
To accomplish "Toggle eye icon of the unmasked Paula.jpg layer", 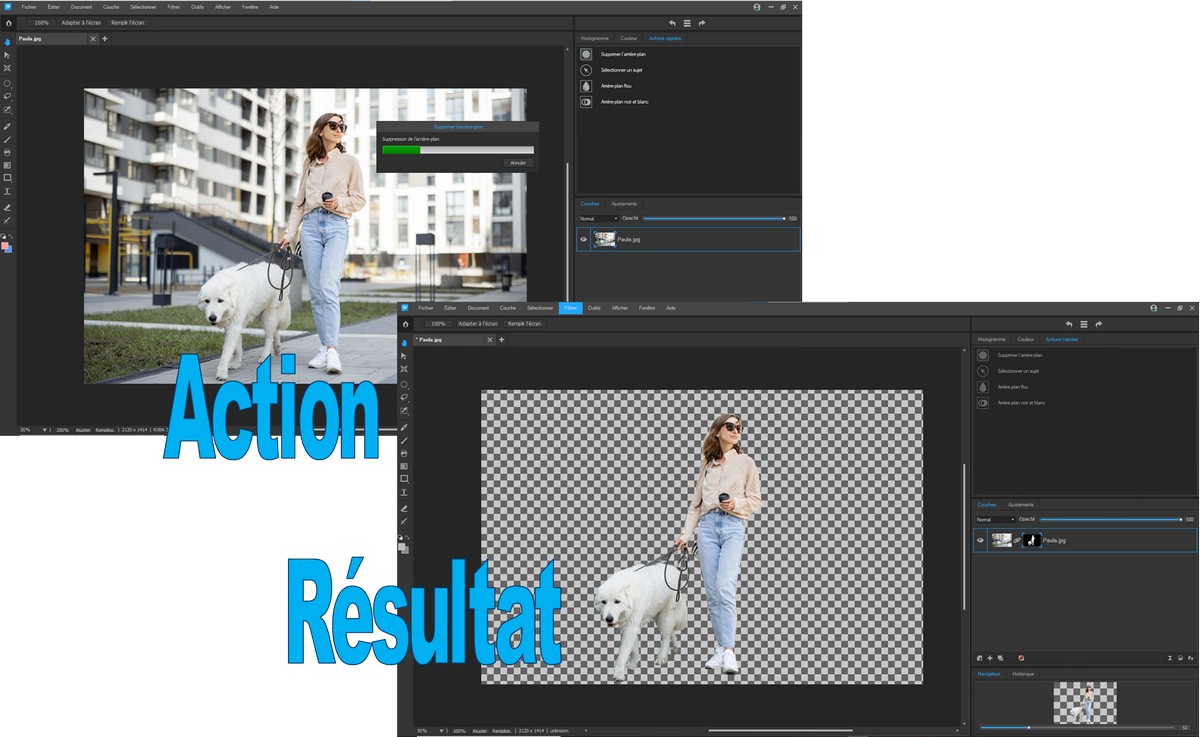I will [x=584, y=240].
